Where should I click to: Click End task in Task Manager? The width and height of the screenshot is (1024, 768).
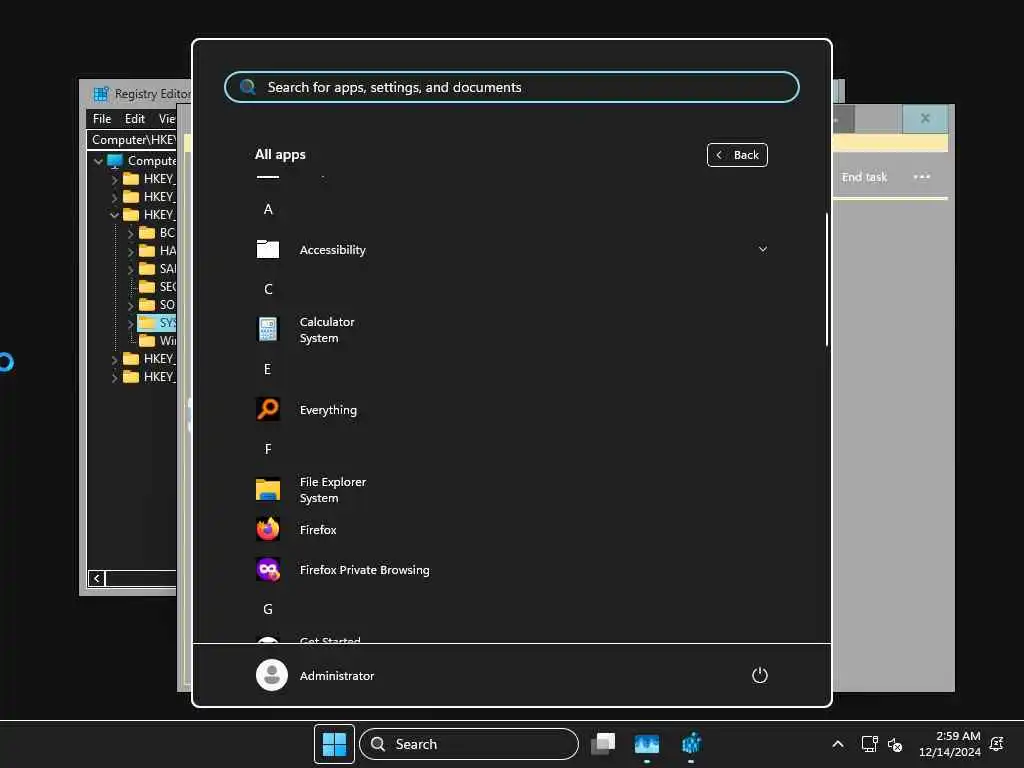point(863,177)
